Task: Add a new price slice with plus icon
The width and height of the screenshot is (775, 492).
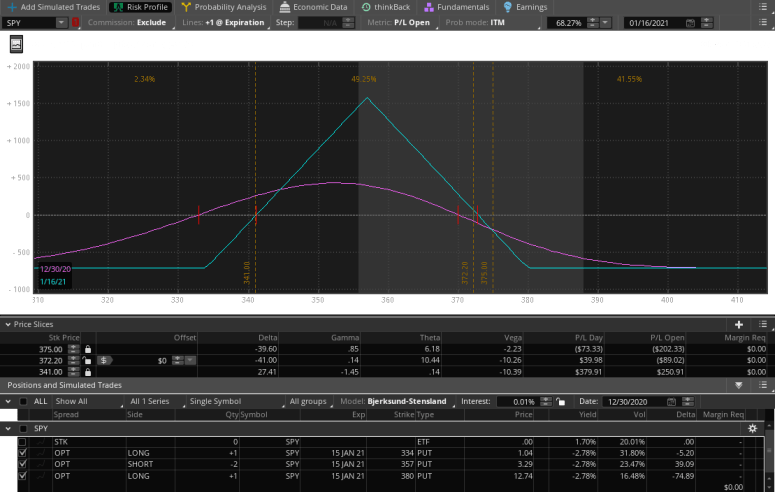Action: tap(739, 325)
